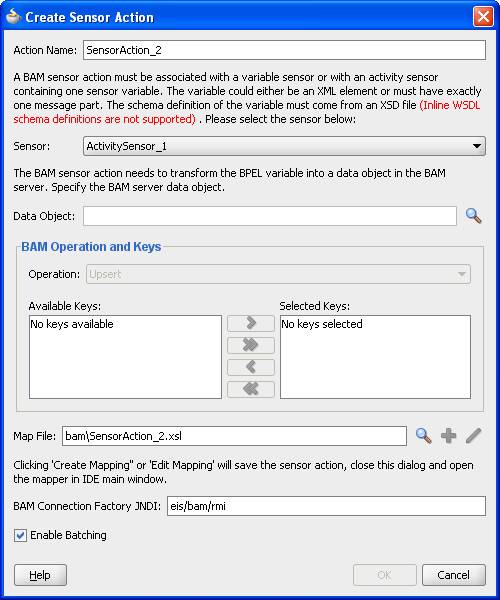Click the Edit Mapping pencil icon
Image resolution: width=500 pixels, height=600 pixels.
[473, 436]
